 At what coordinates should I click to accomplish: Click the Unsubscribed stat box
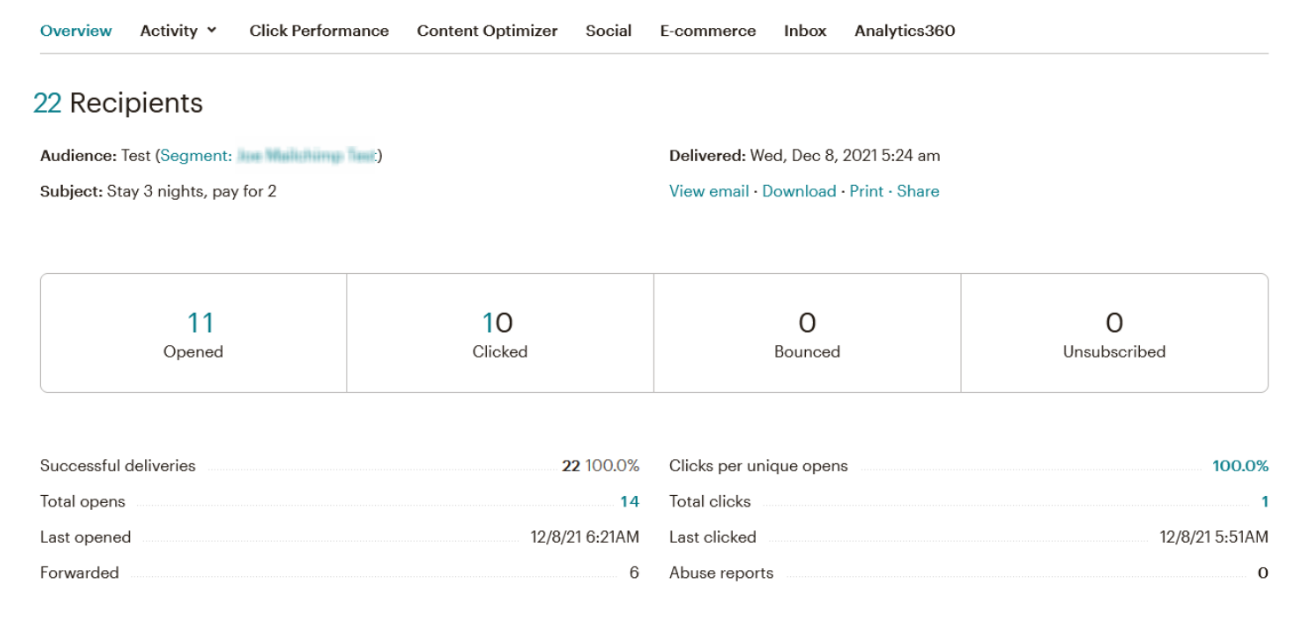pyautogui.click(x=1114, y=333)
